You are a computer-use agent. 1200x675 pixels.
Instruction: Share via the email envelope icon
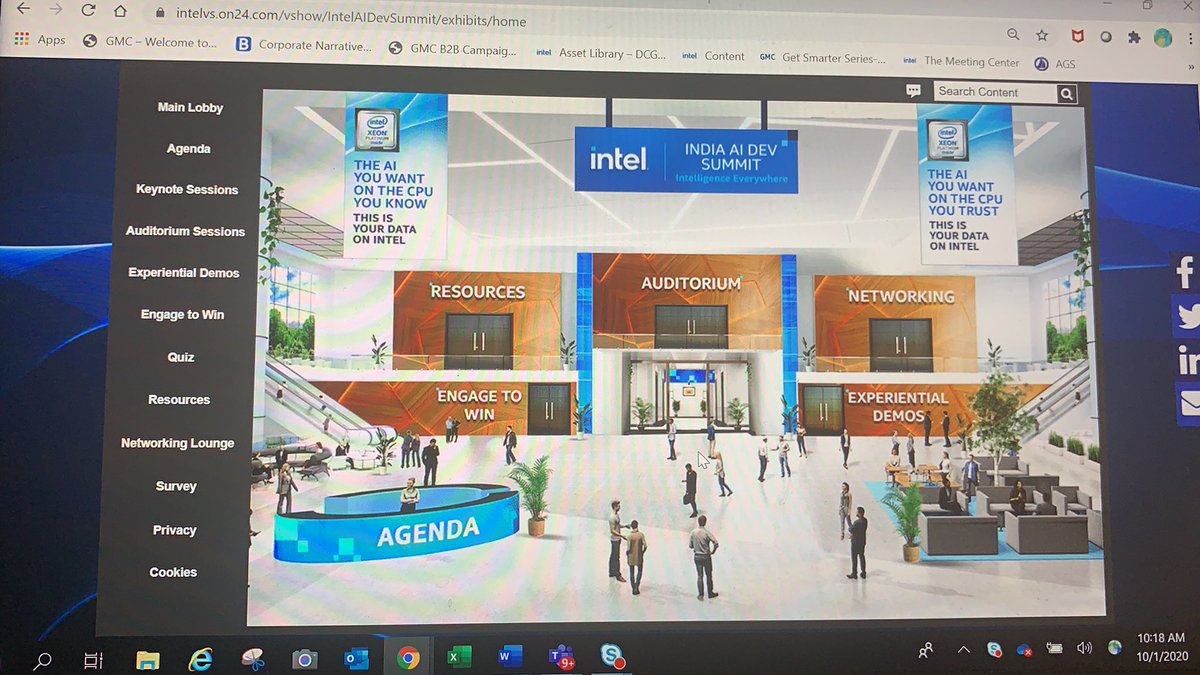click(1188, 402)
